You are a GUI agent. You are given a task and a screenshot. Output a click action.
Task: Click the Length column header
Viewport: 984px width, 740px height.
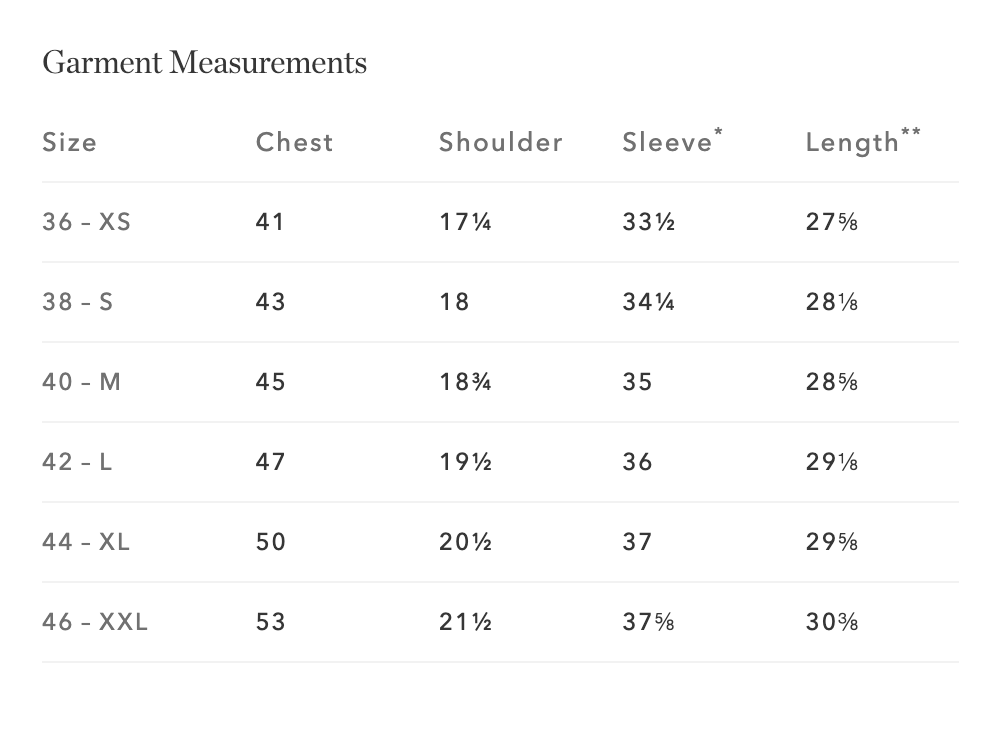coord(863,141)
